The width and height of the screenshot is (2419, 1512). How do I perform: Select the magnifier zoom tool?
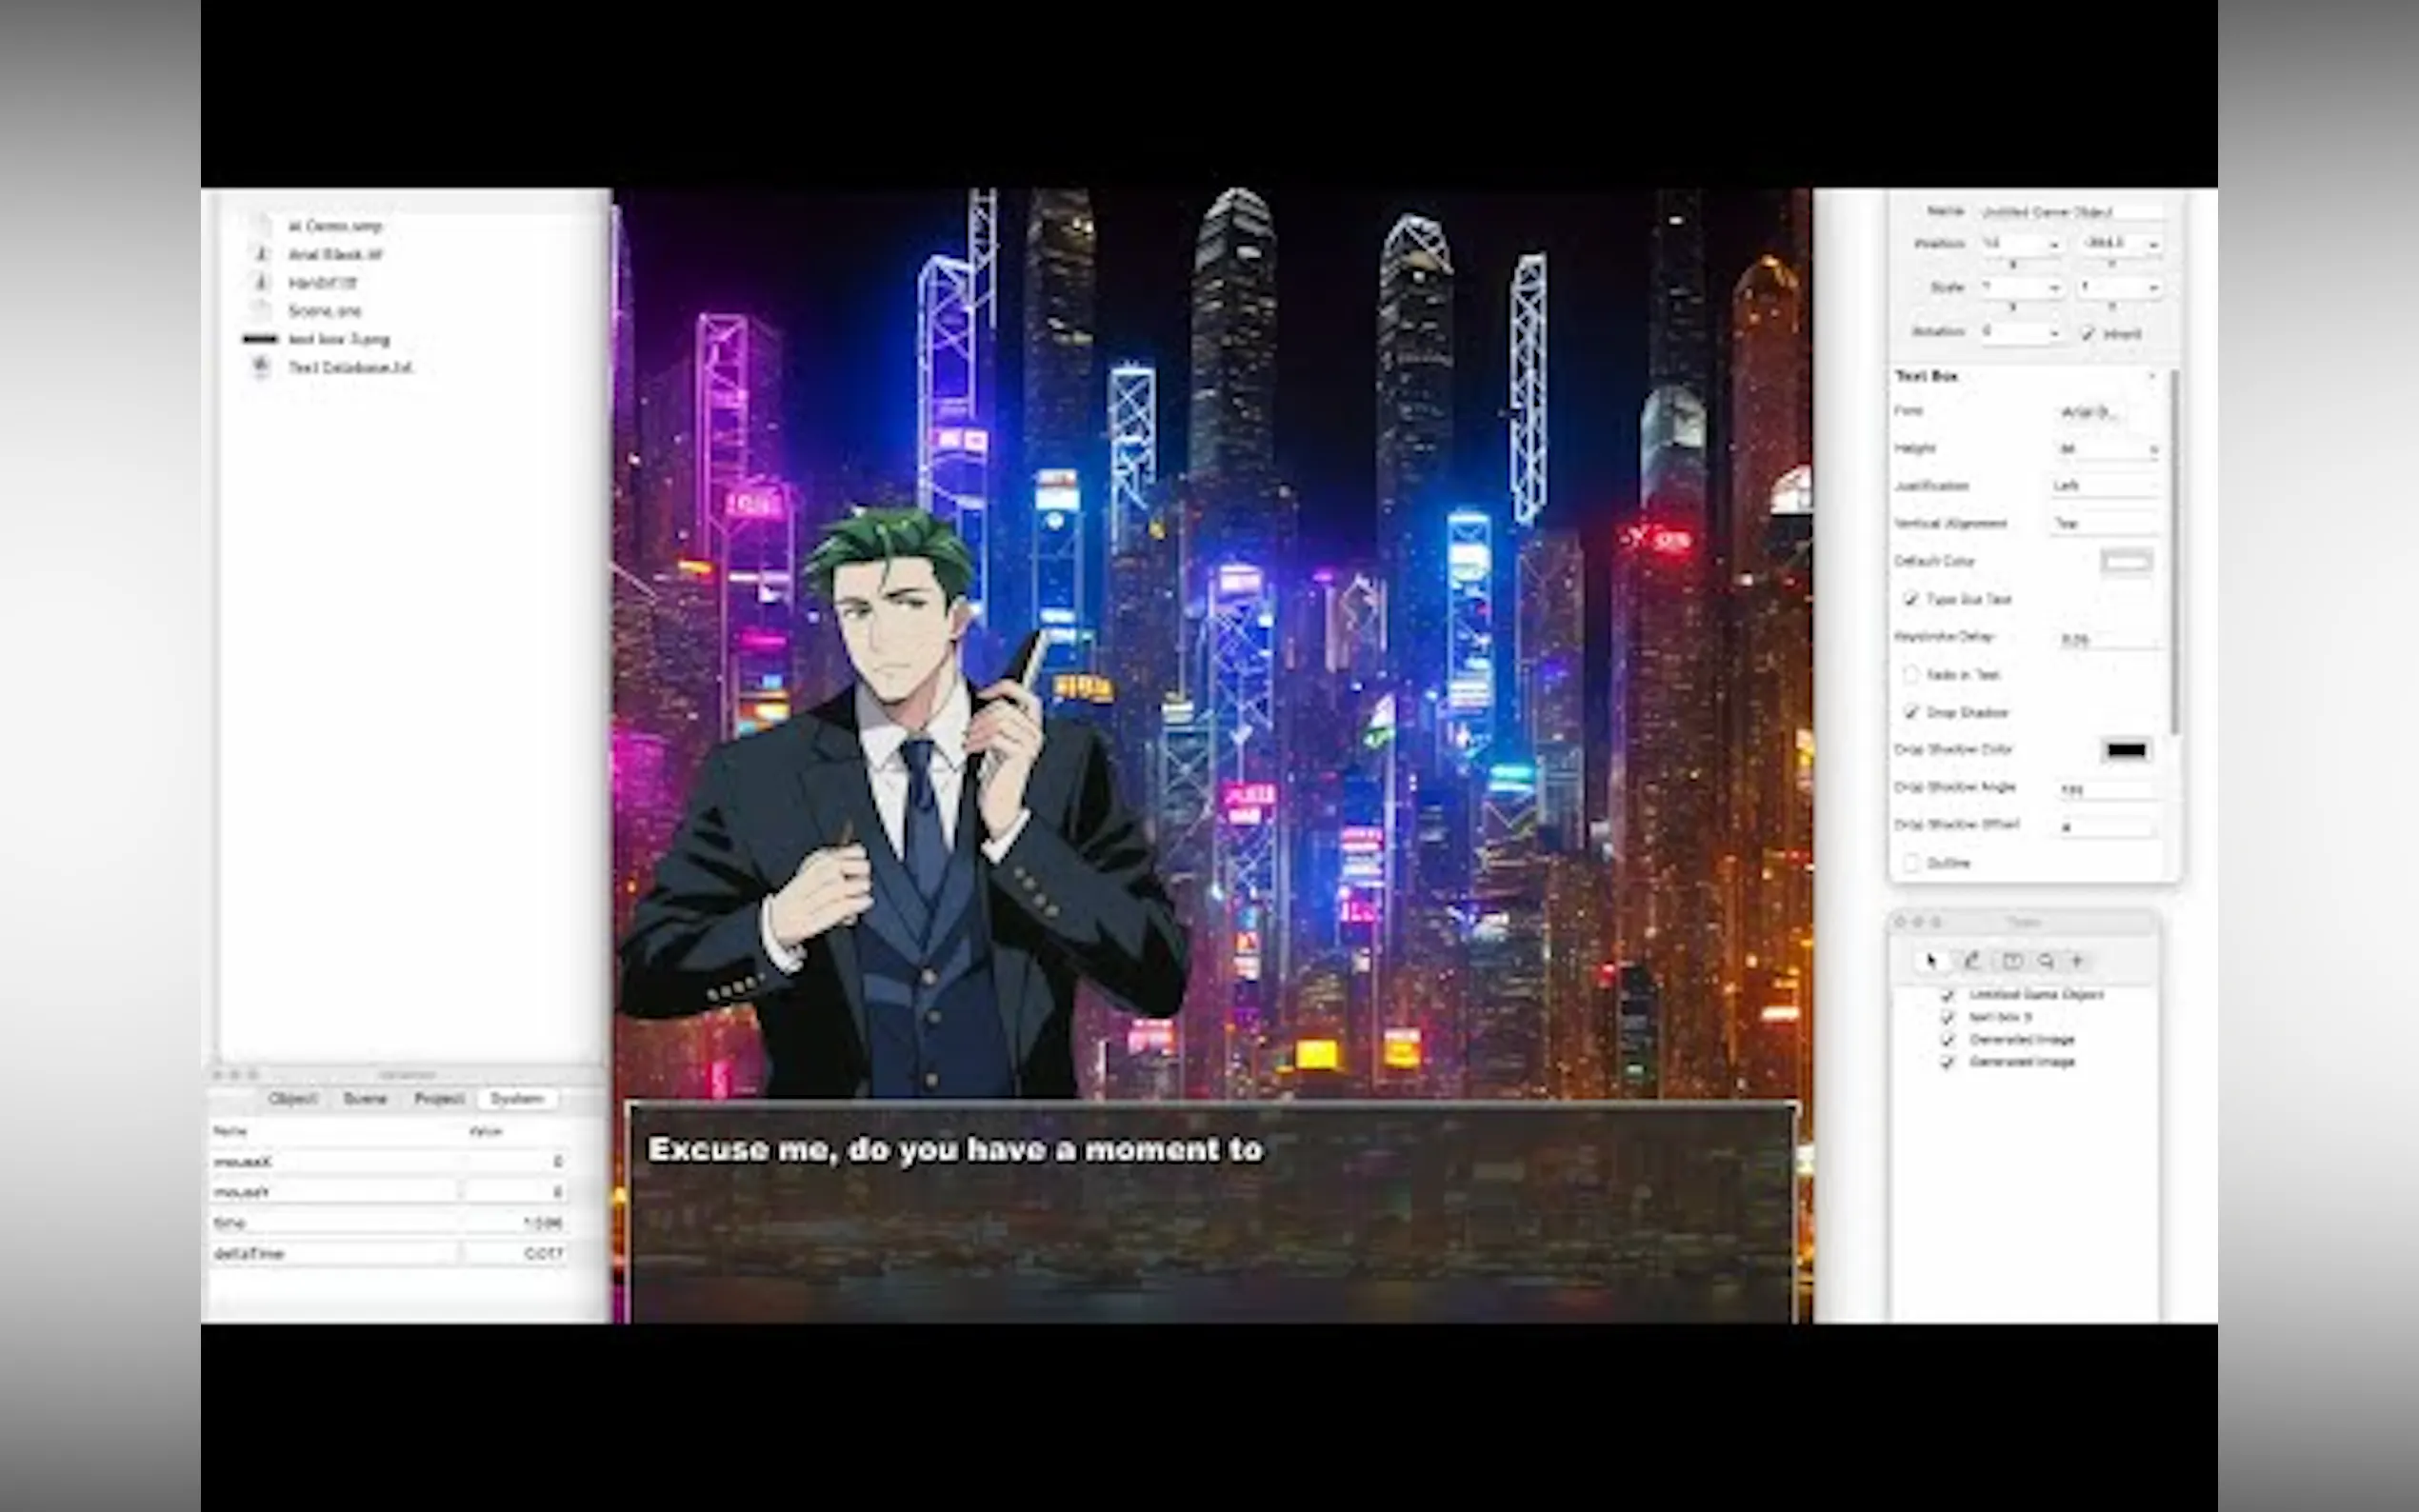tap(2046, 961)
